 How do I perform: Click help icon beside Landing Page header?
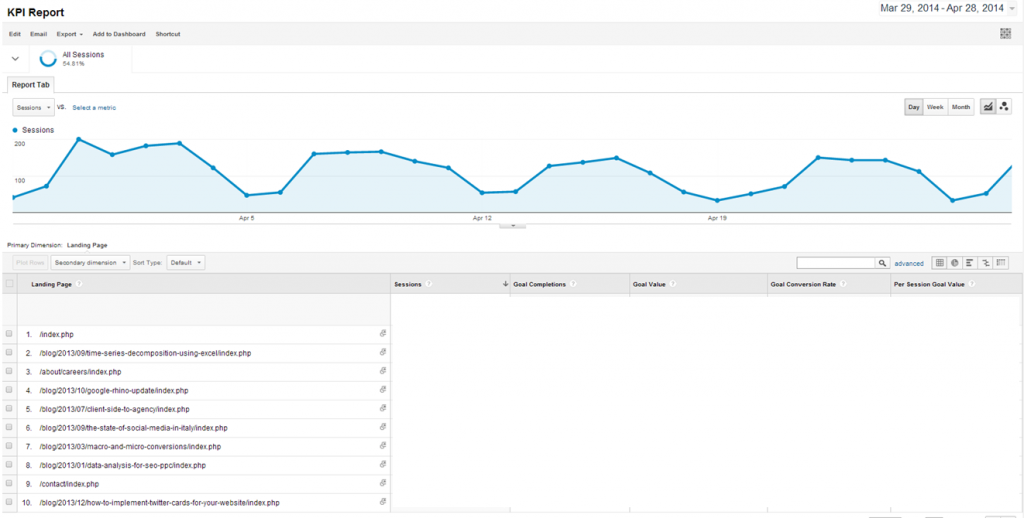point(79,284)
